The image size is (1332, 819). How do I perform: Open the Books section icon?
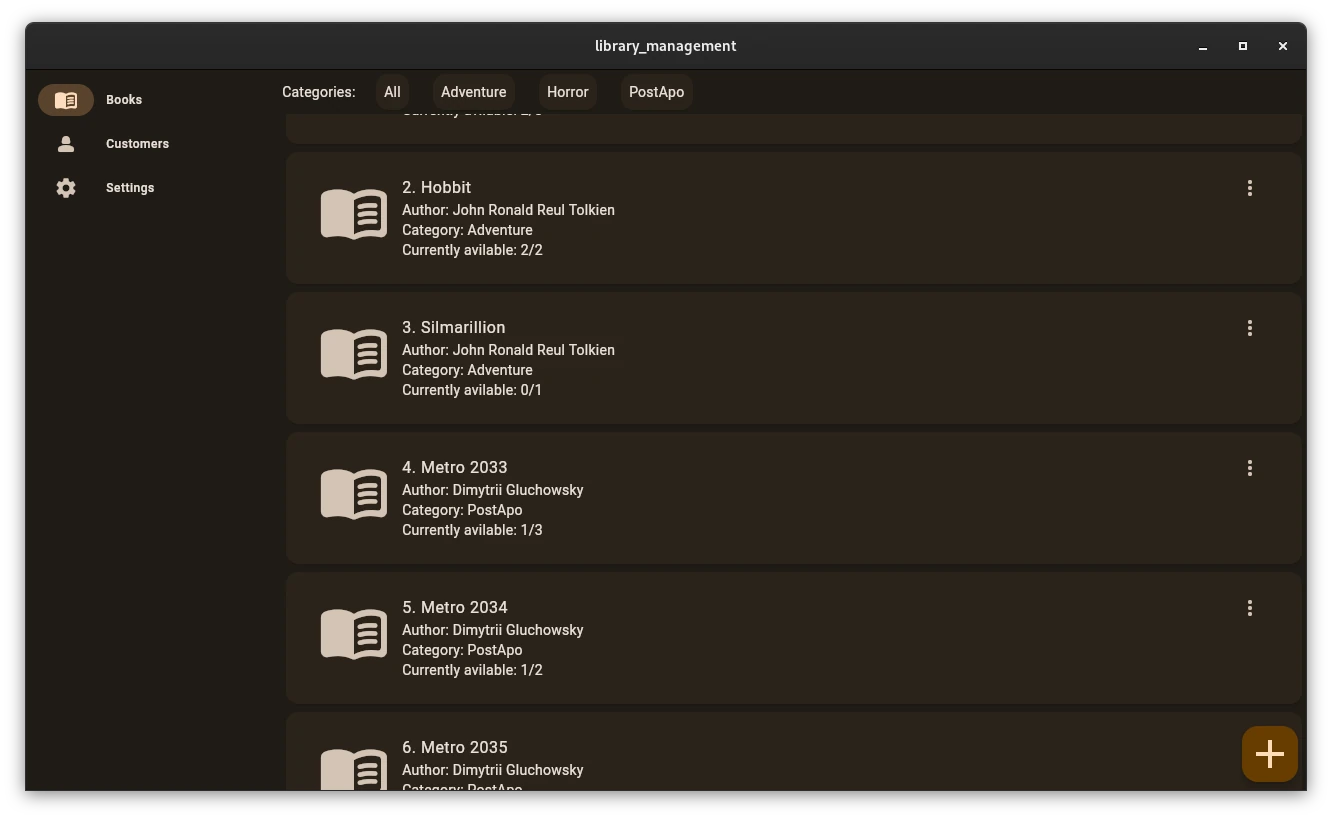pos(66,100)
